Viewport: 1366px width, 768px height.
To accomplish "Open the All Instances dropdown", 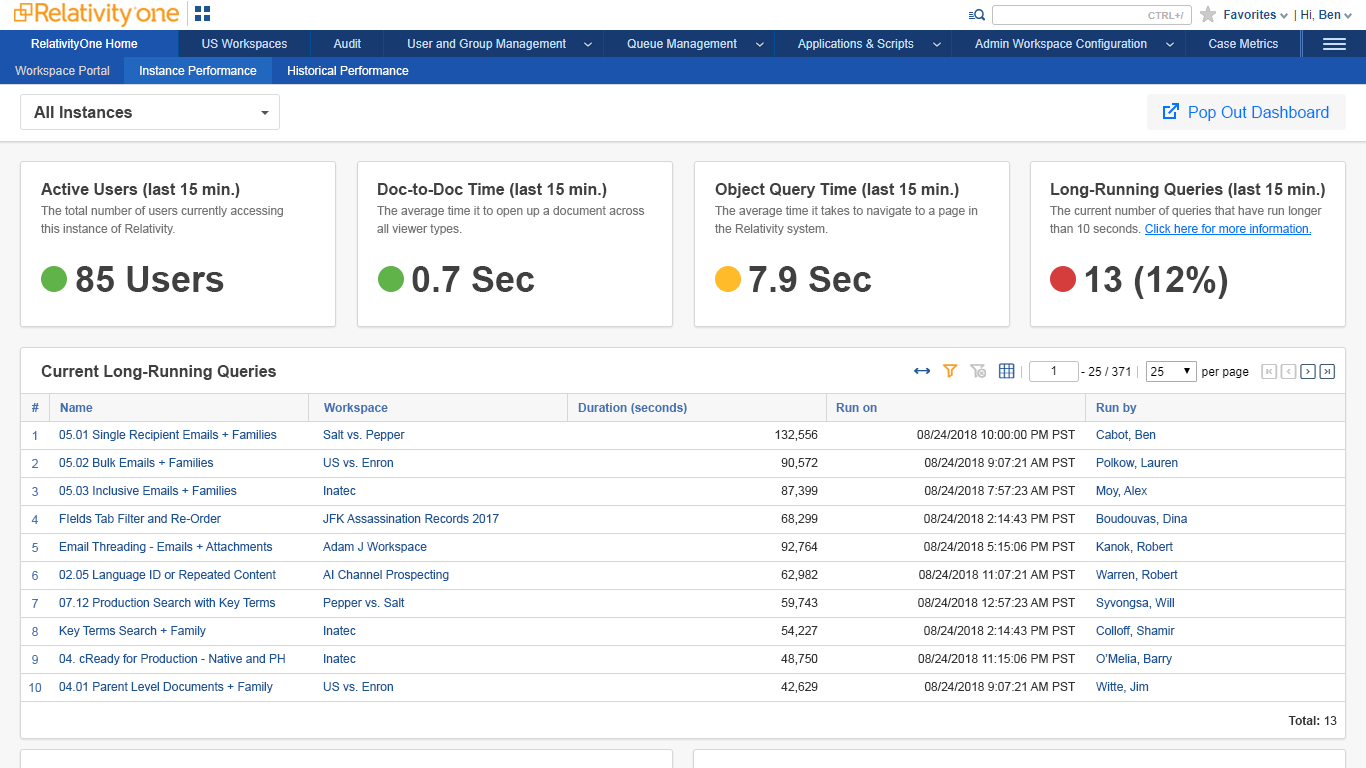I will coord(150,112).
